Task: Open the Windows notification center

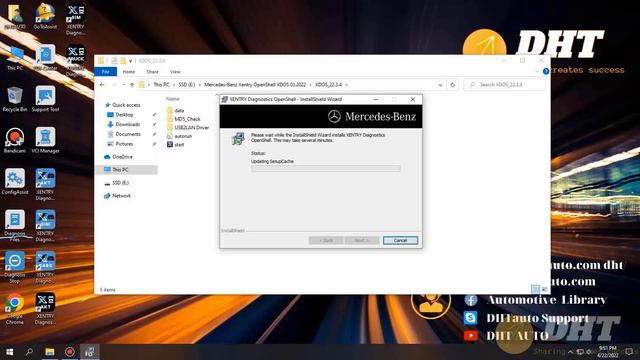Action: (x=629, y=351)
